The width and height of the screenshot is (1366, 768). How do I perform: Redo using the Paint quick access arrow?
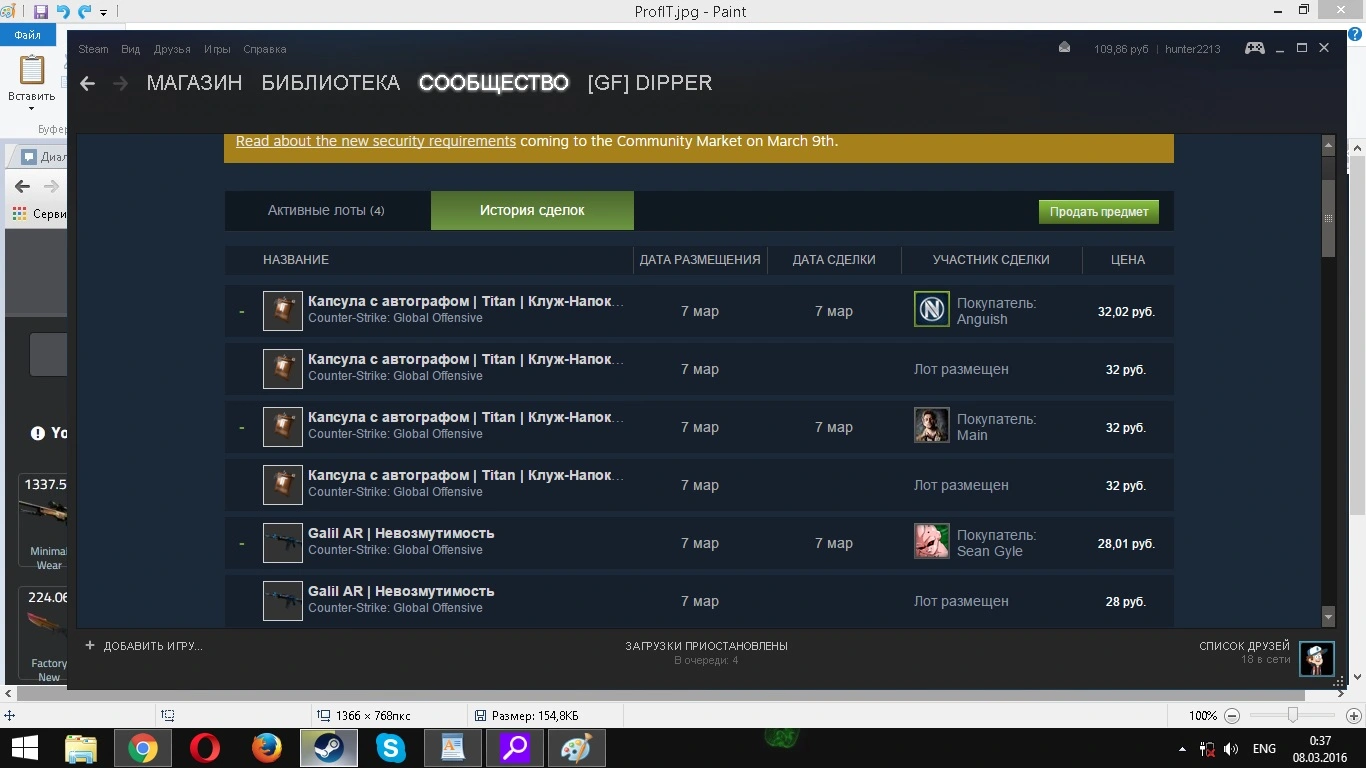85,12
